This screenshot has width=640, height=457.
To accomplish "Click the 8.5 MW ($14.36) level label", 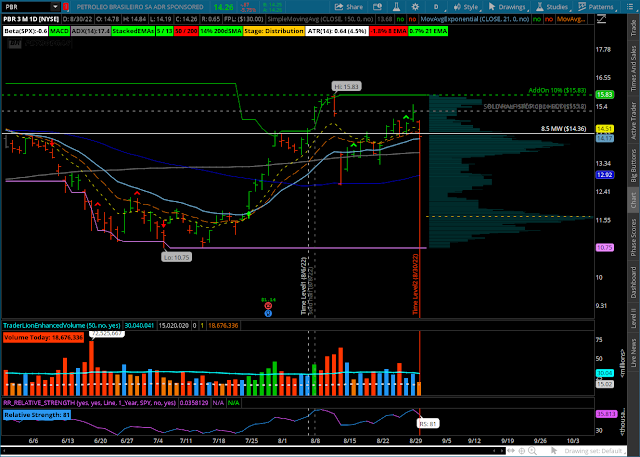I will 564,129.
